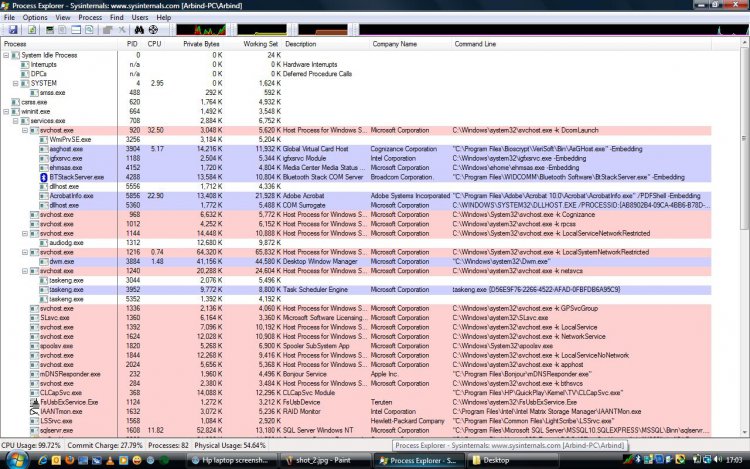Open the CPU usage mini graph

201,30
